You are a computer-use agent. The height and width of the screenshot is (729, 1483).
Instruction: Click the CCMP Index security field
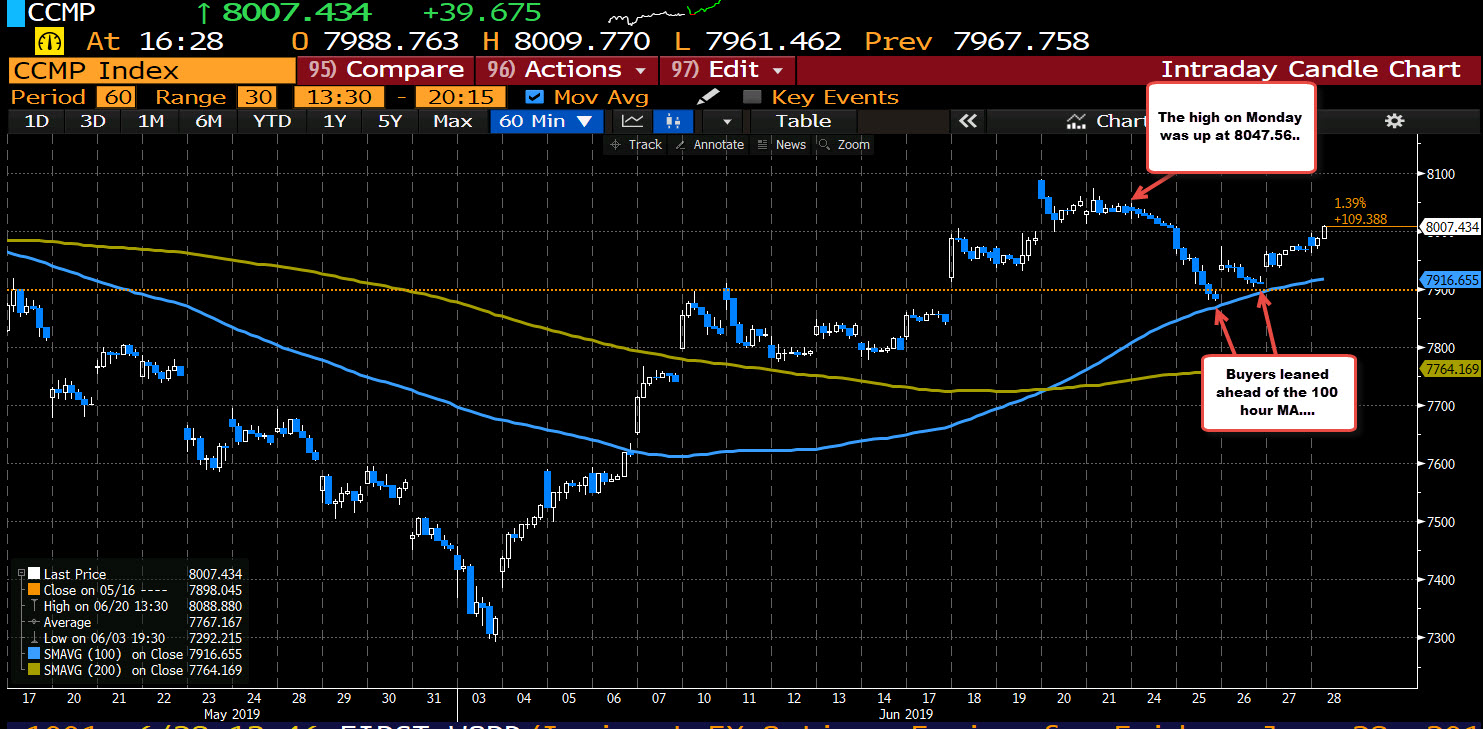point(150,70)
